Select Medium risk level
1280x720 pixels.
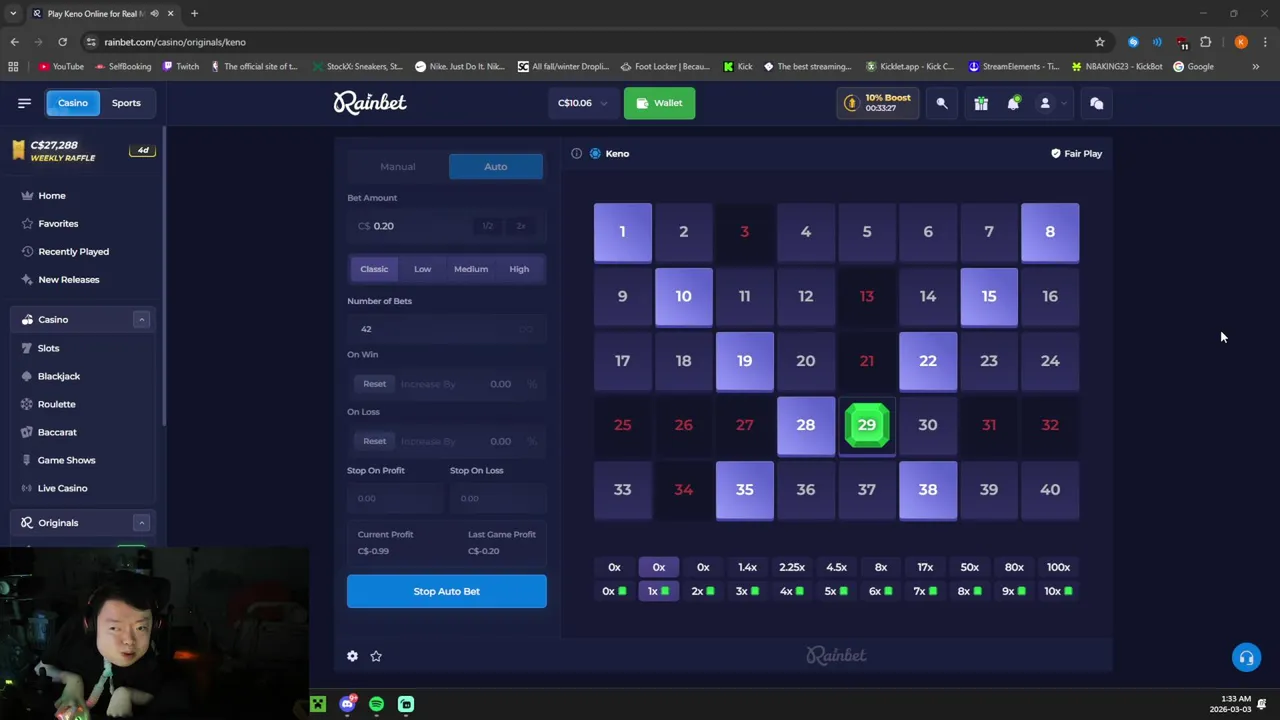(x=471, y=269)
